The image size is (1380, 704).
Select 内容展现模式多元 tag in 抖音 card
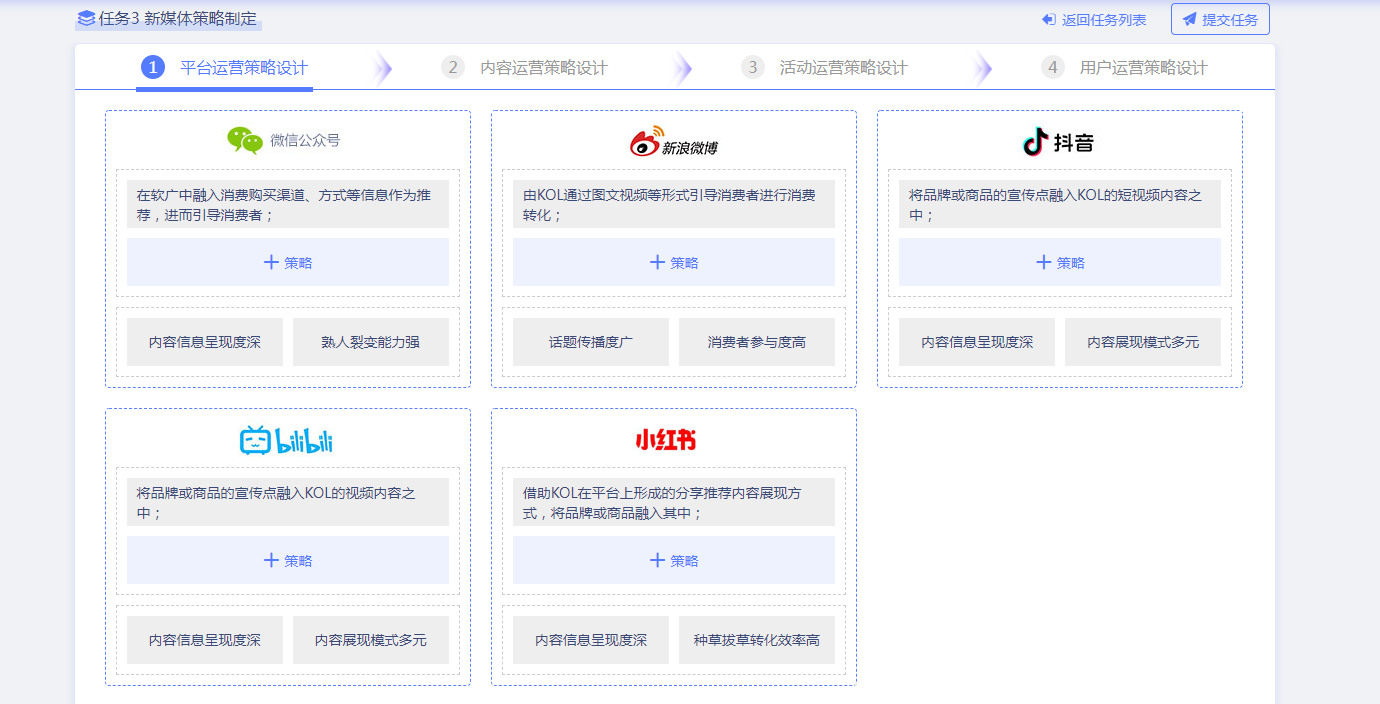click(x=1143, y=342)
